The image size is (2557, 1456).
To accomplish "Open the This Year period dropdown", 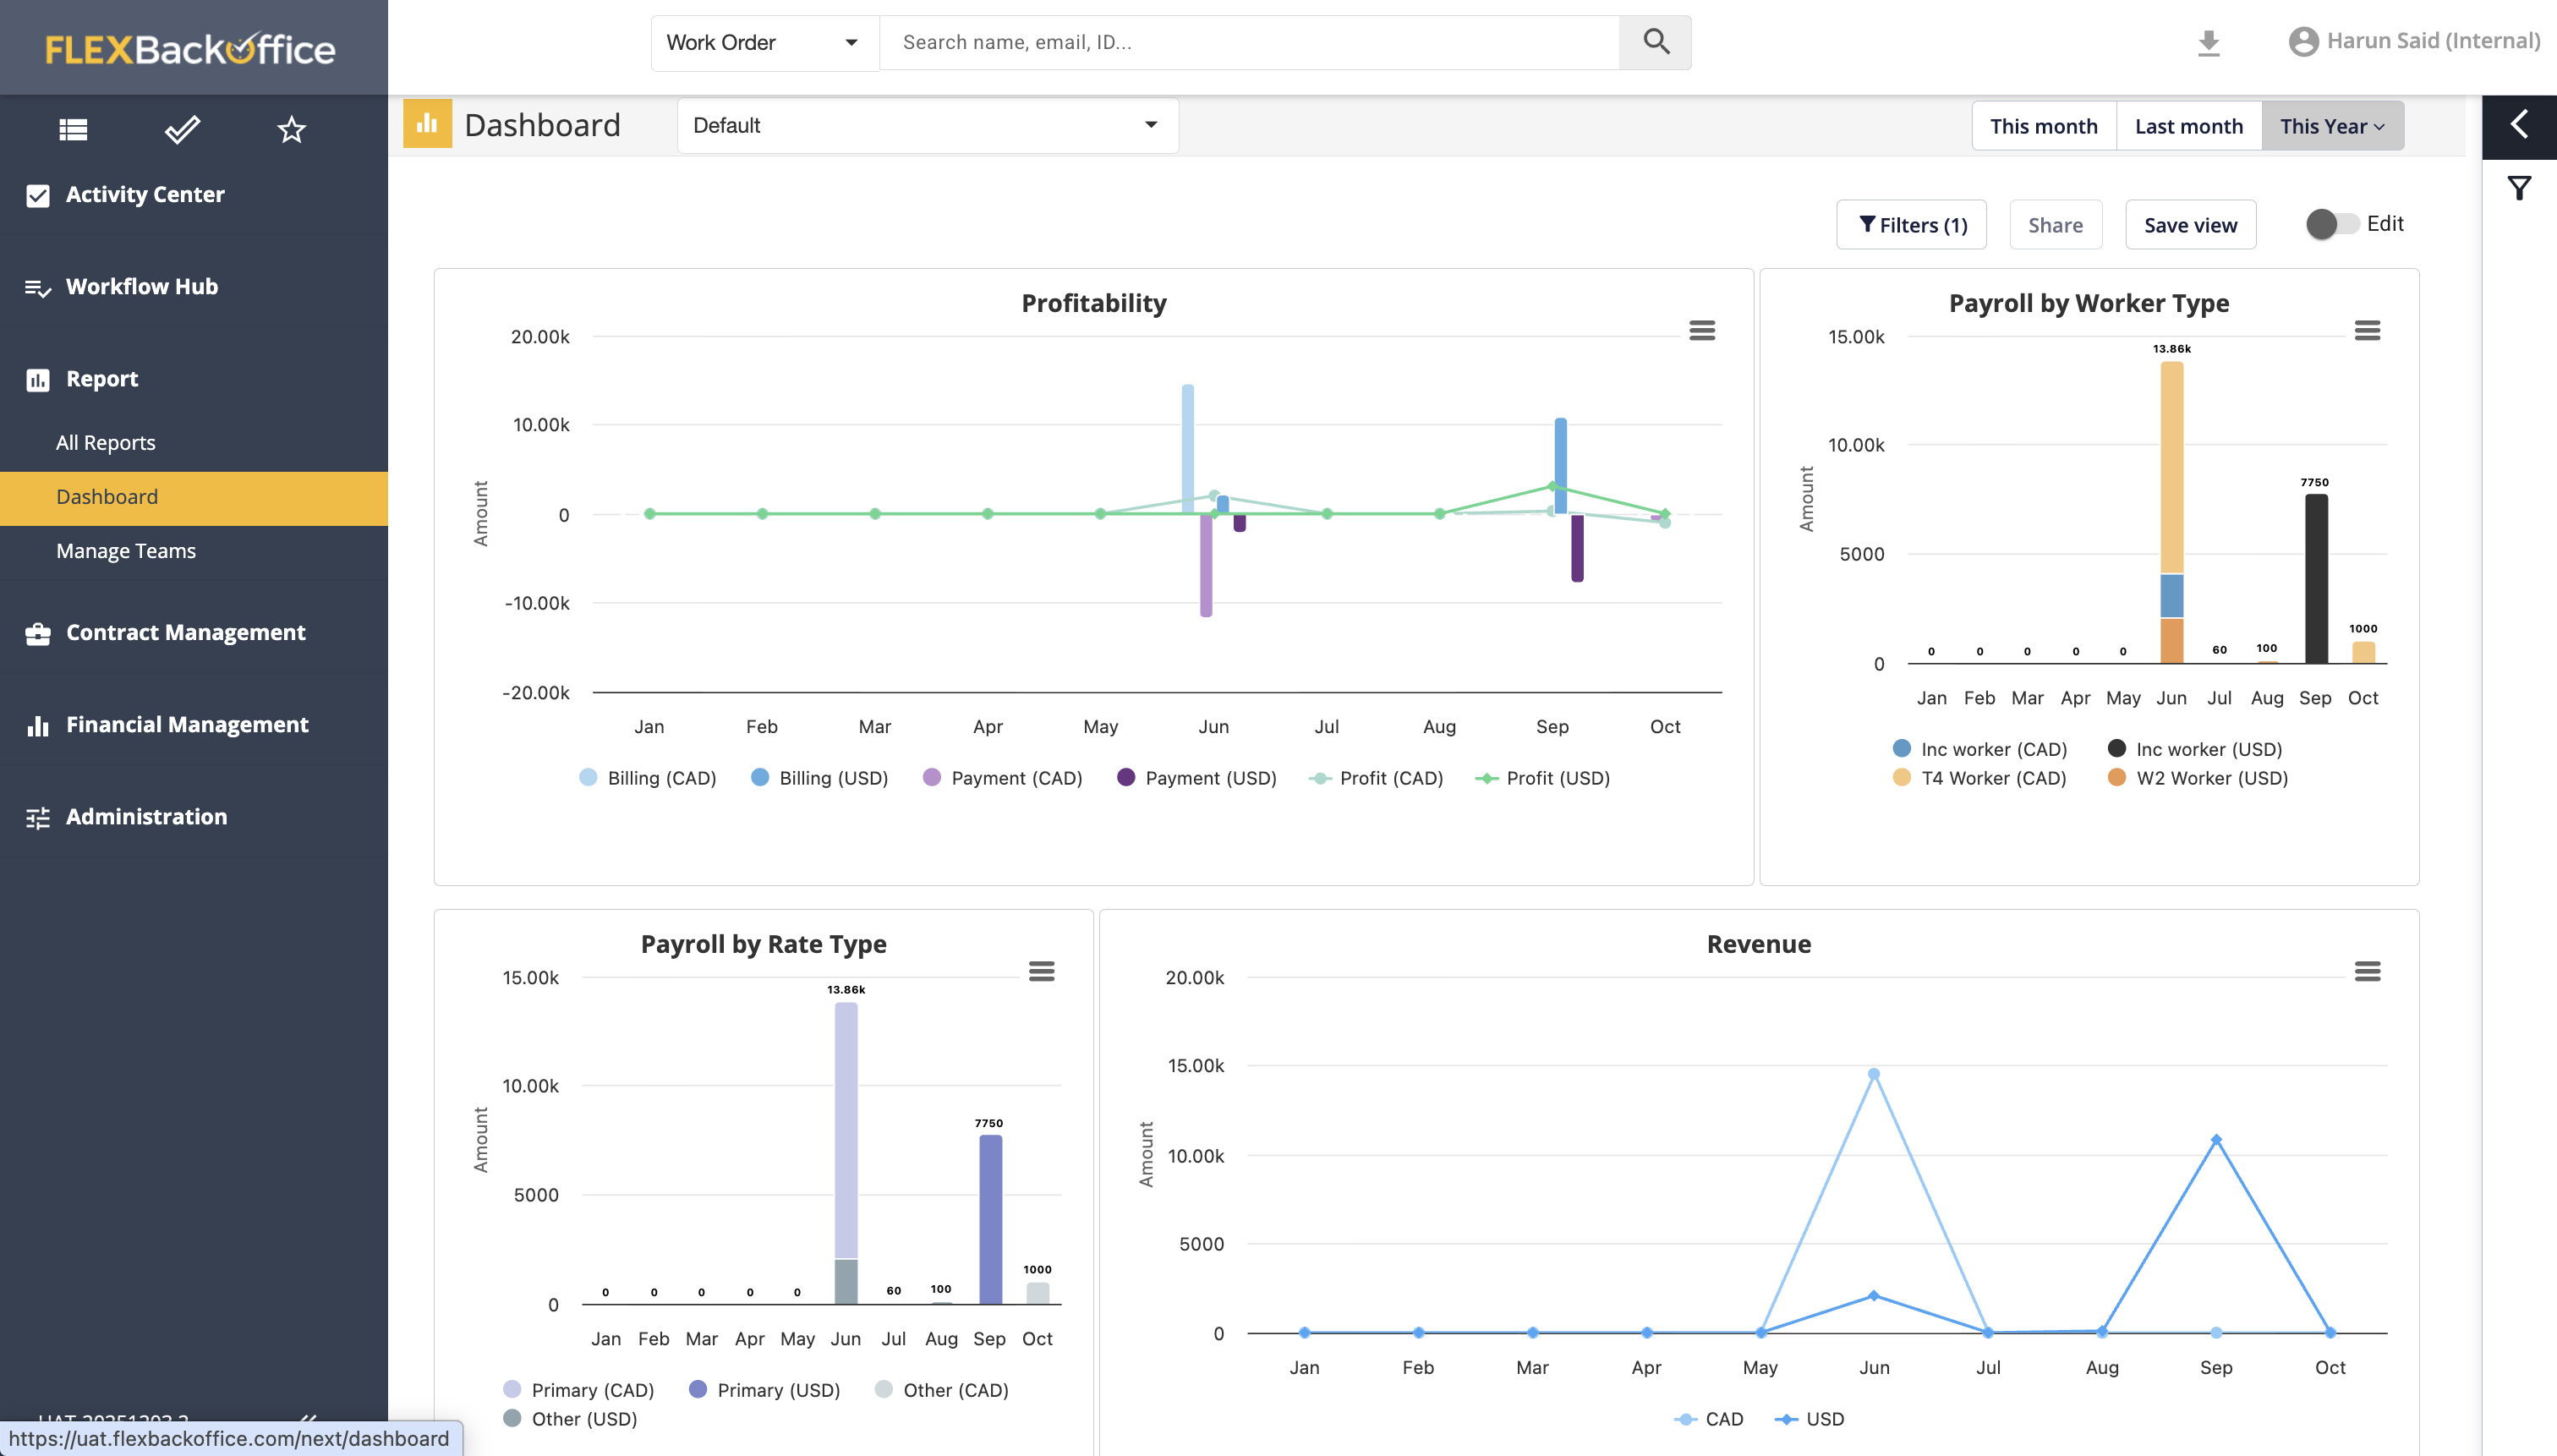I will point(2332,126).
